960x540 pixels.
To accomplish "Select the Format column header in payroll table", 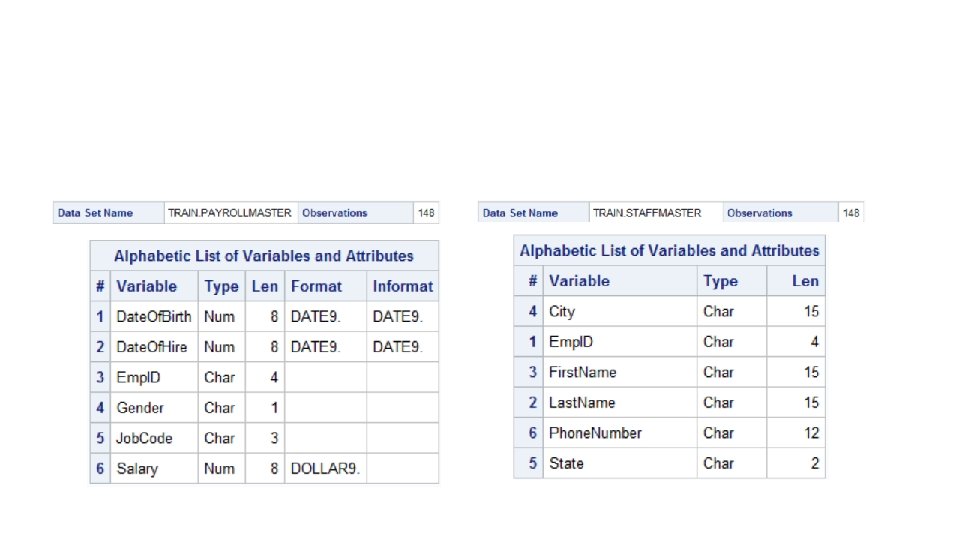I will click(326, 287).
